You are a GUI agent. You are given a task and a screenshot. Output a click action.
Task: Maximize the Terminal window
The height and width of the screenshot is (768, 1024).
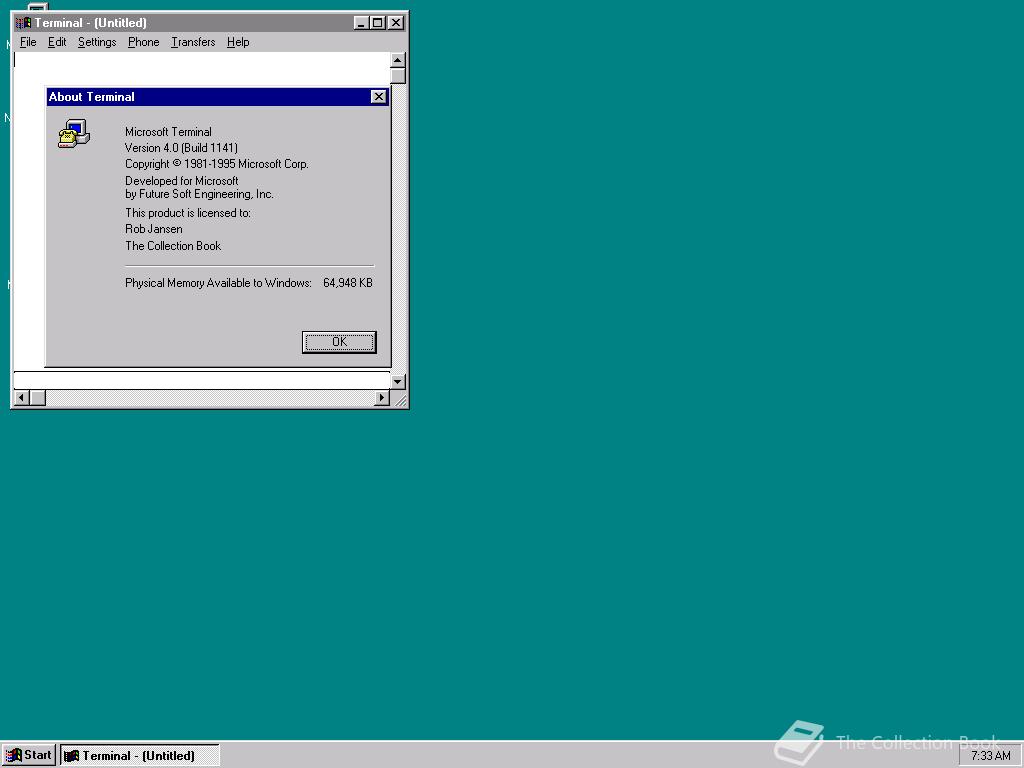377,23
